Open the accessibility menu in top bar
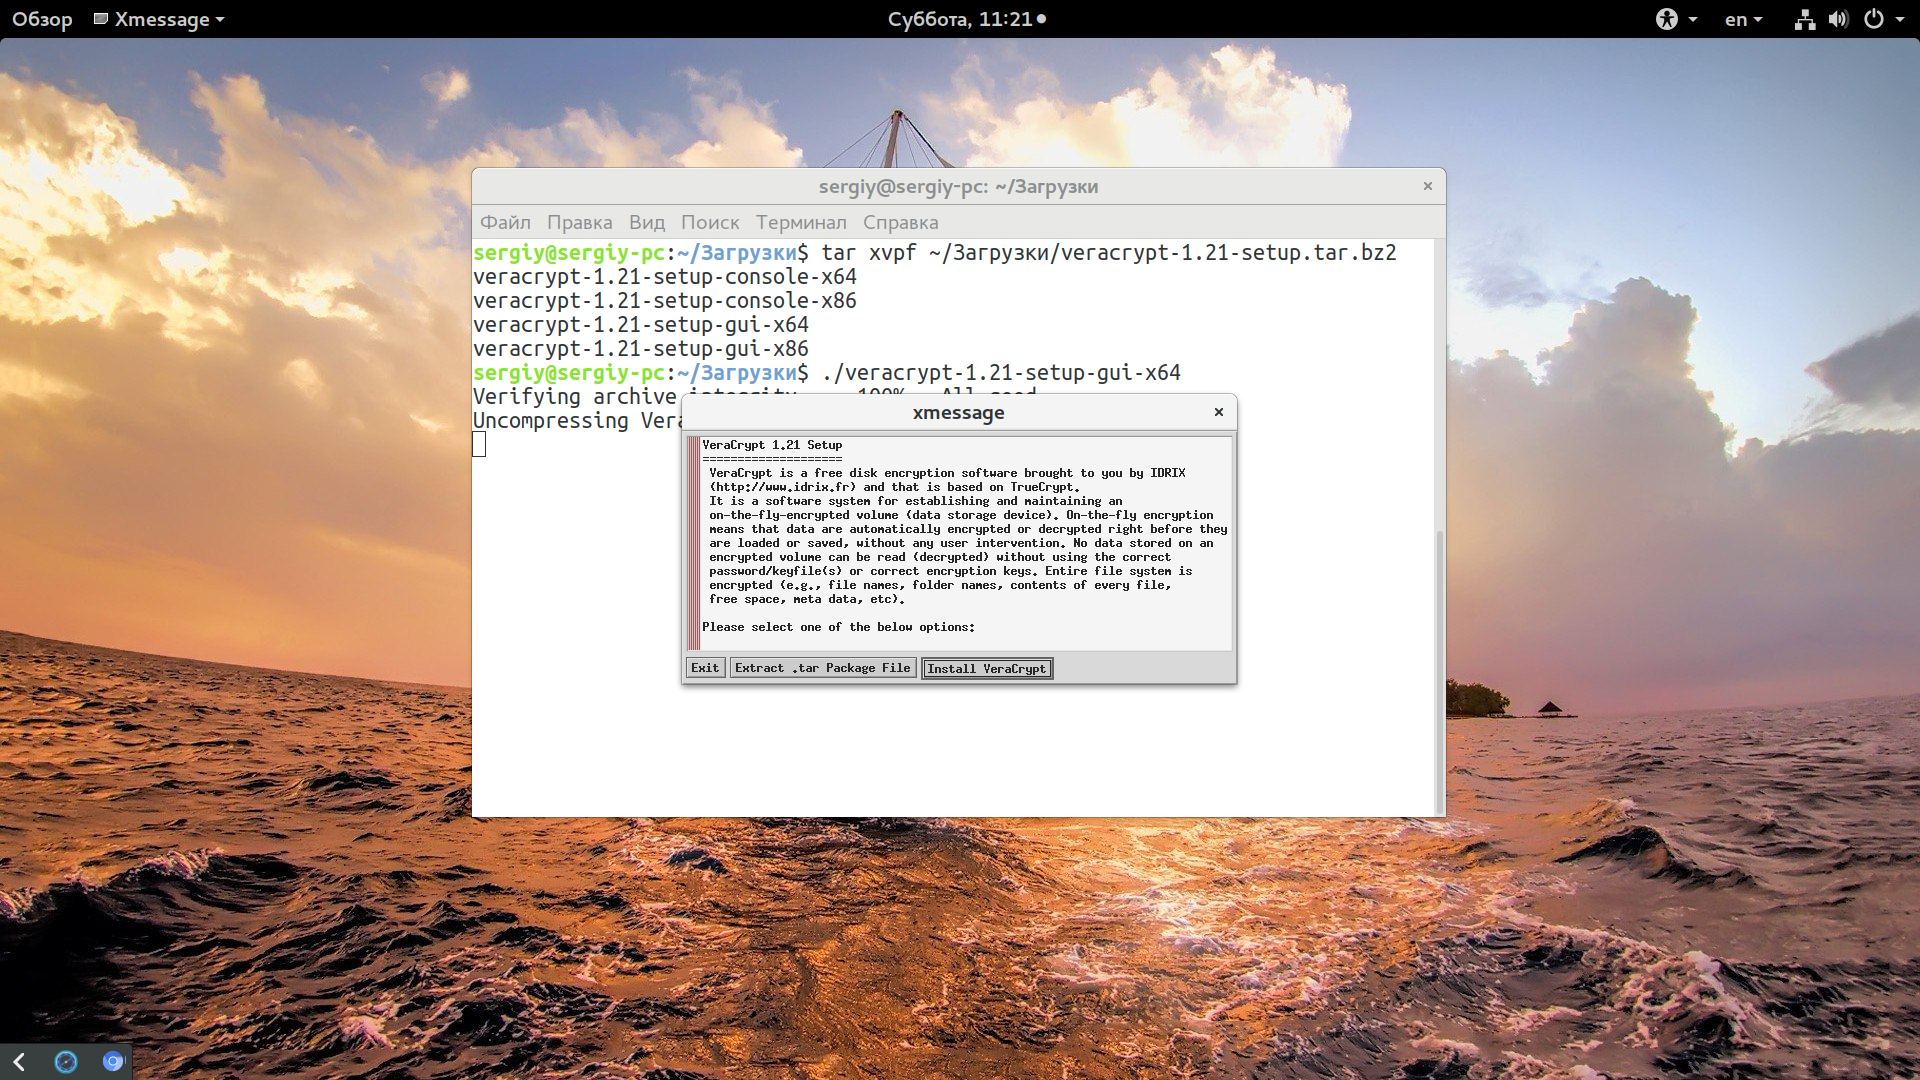This screenshot has width=1920, height=1080. tap(1676, 19)
